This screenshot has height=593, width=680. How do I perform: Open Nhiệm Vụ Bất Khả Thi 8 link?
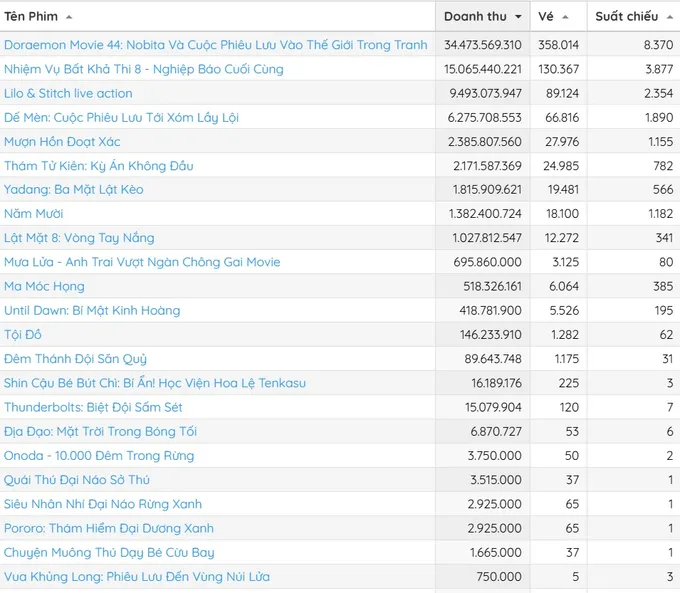[x=144, y=69]
